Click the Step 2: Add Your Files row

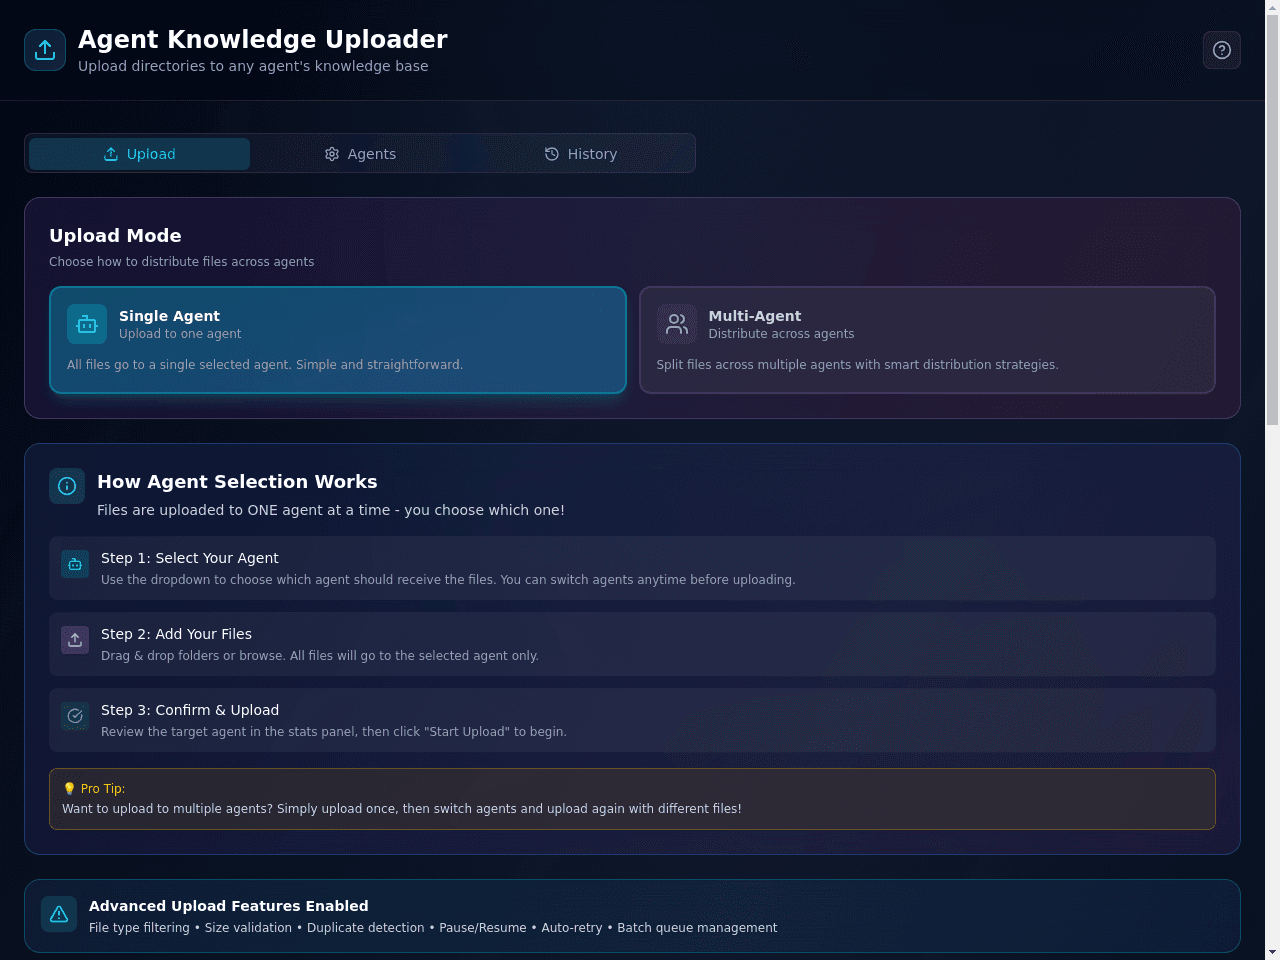(632, 644)
